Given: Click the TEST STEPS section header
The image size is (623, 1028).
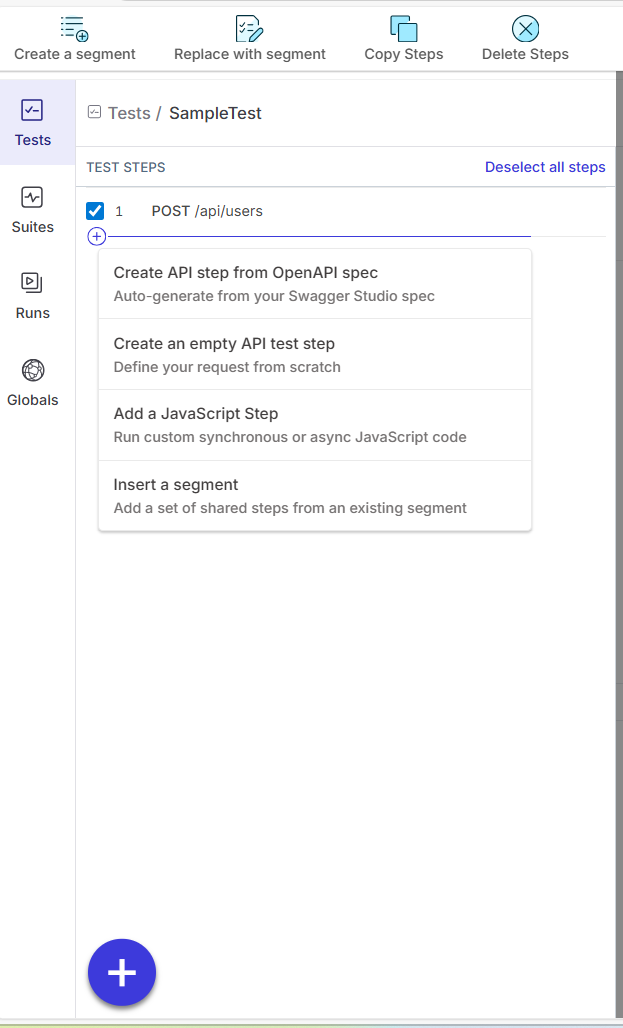Looking at the screenshot, I should click(125, 167).
